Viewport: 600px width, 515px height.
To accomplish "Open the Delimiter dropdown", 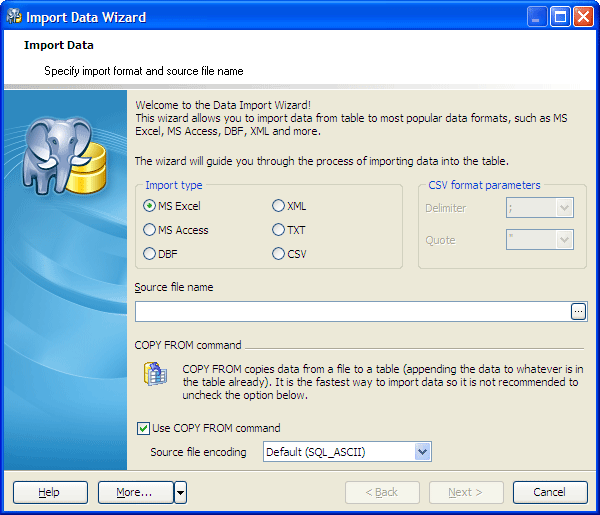I will [564, 208].
